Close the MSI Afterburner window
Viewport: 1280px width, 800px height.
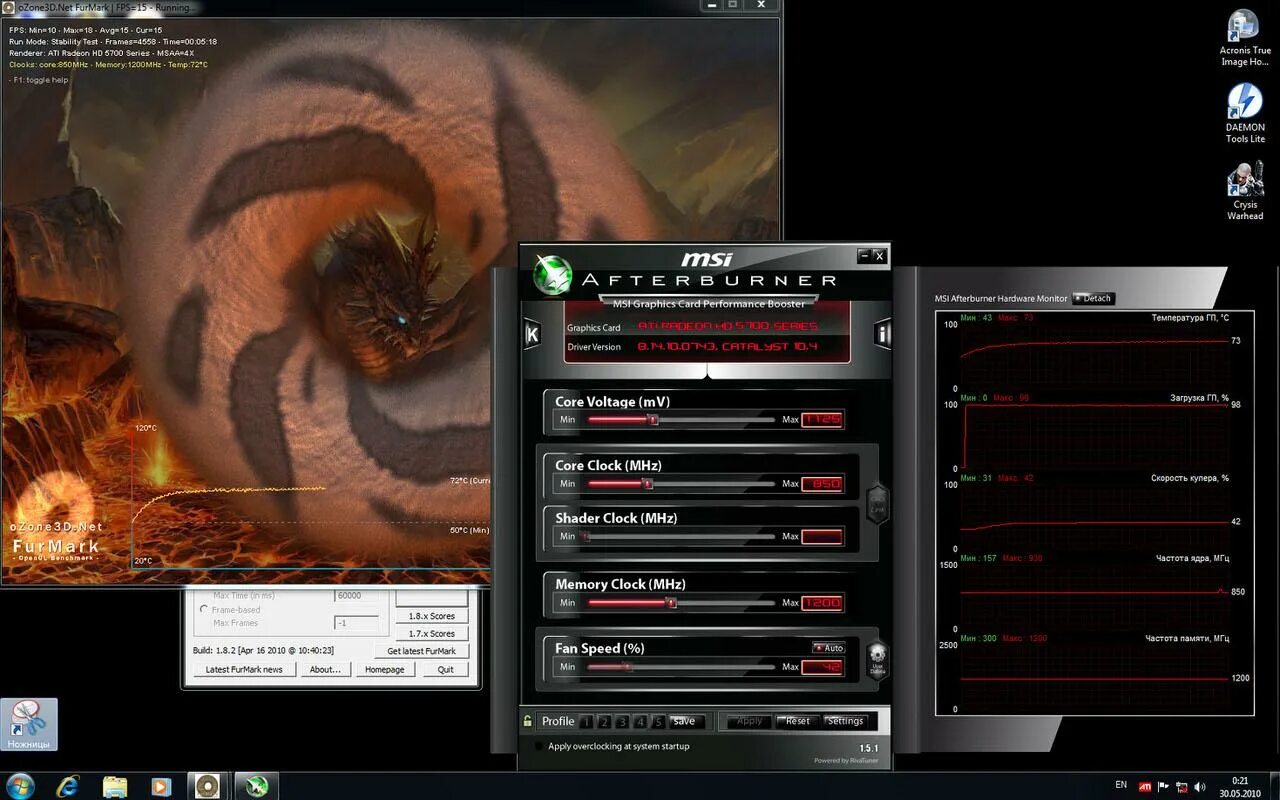pyautogui.click(x=879, y=256)
